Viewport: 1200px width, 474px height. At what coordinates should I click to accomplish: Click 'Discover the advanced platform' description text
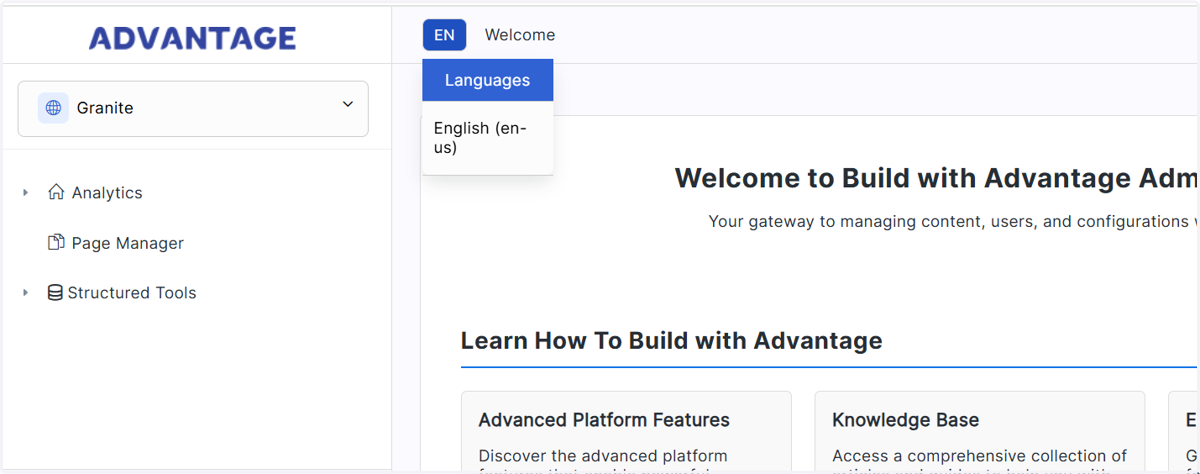click(603, 456)
